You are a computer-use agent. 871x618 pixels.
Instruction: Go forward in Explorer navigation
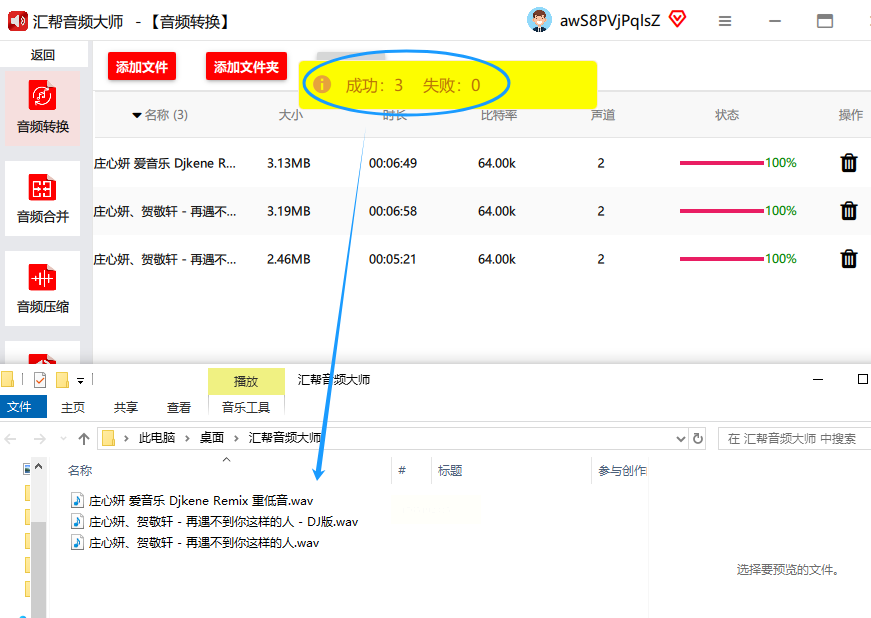click(39, 439)
